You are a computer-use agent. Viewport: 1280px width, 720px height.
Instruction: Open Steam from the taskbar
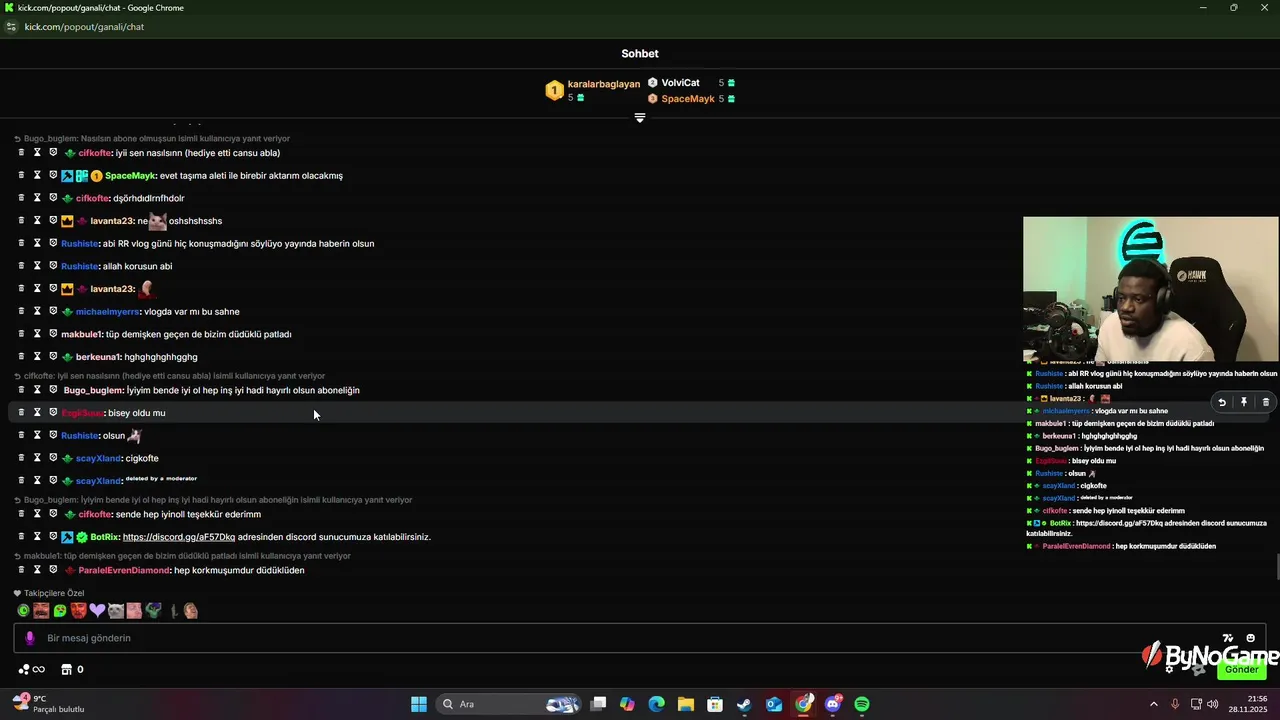[x=744, y=704]
